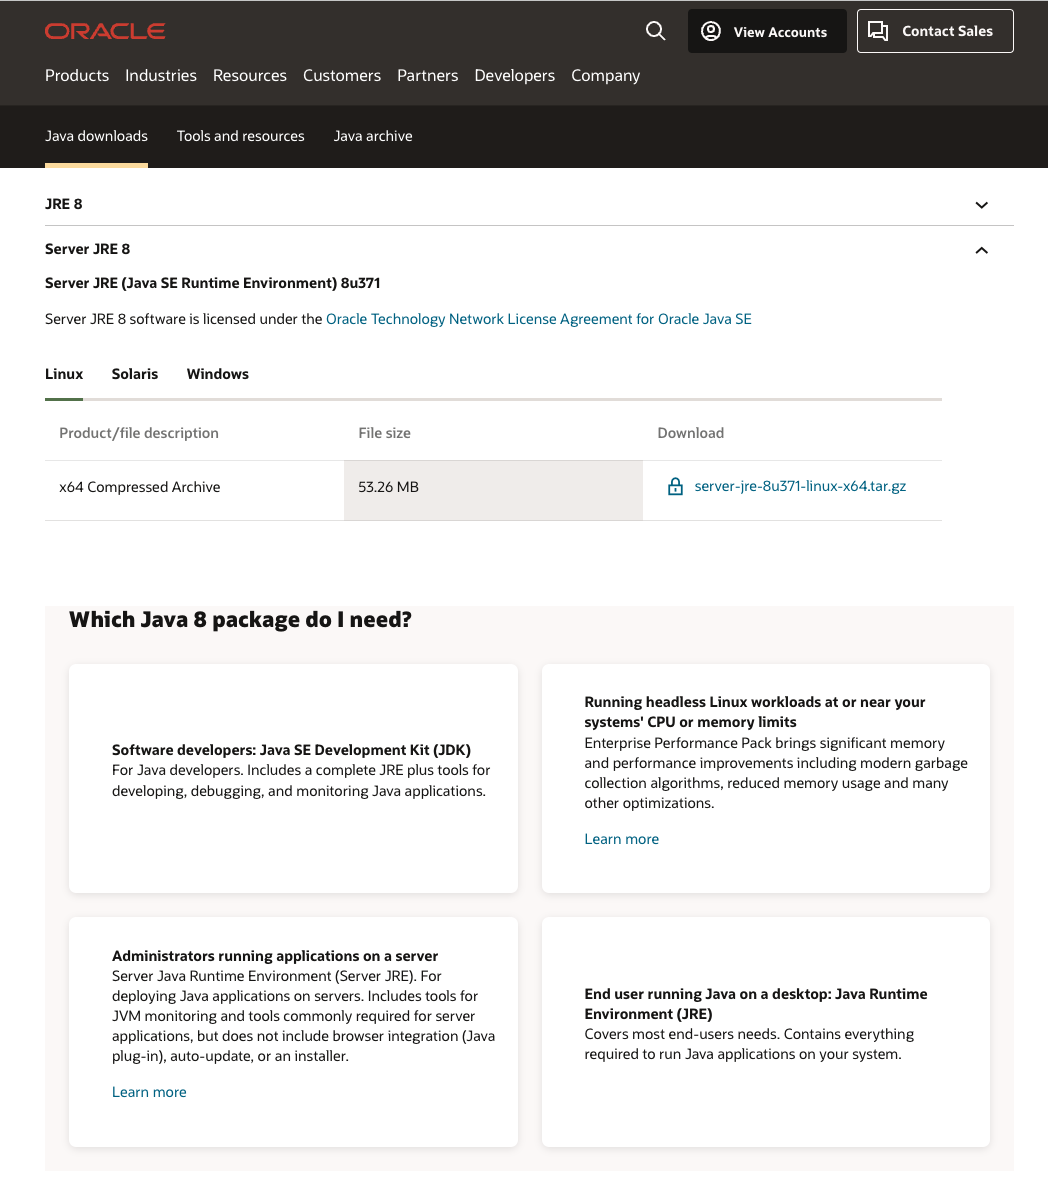Open the Company menu
This screenshot has height=1187, width=1048.
(x=606, y=76)
